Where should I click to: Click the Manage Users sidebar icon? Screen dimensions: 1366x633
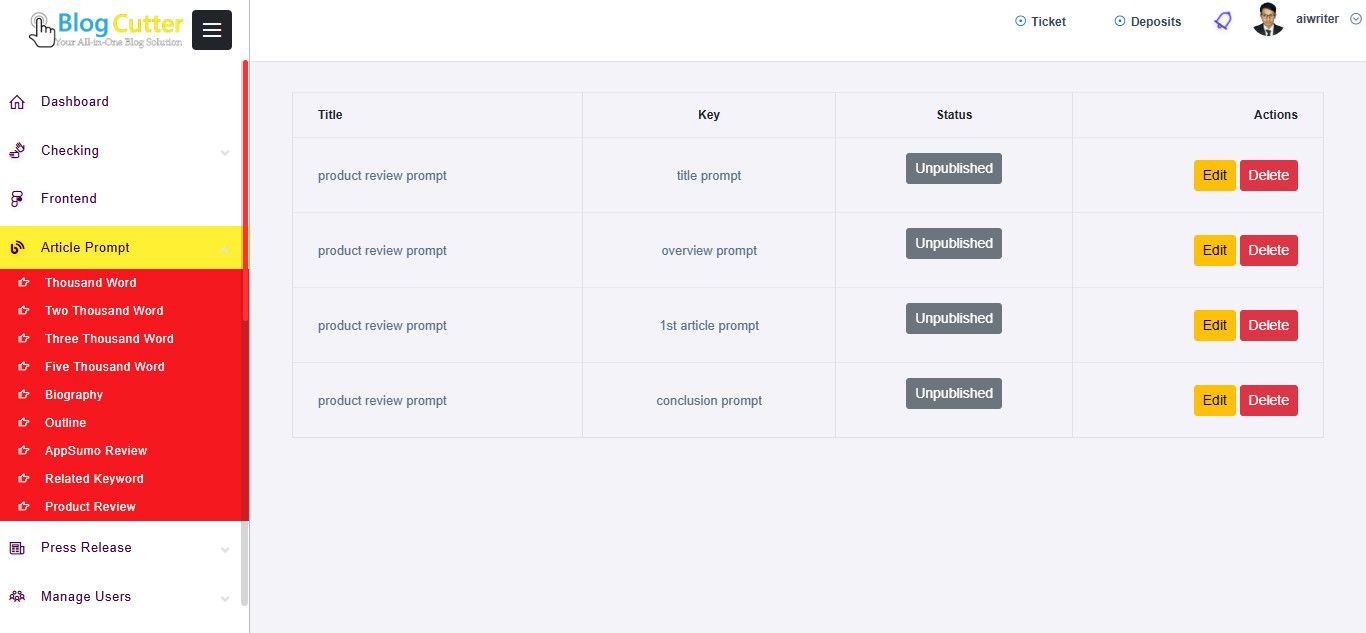tap(17, 597)
